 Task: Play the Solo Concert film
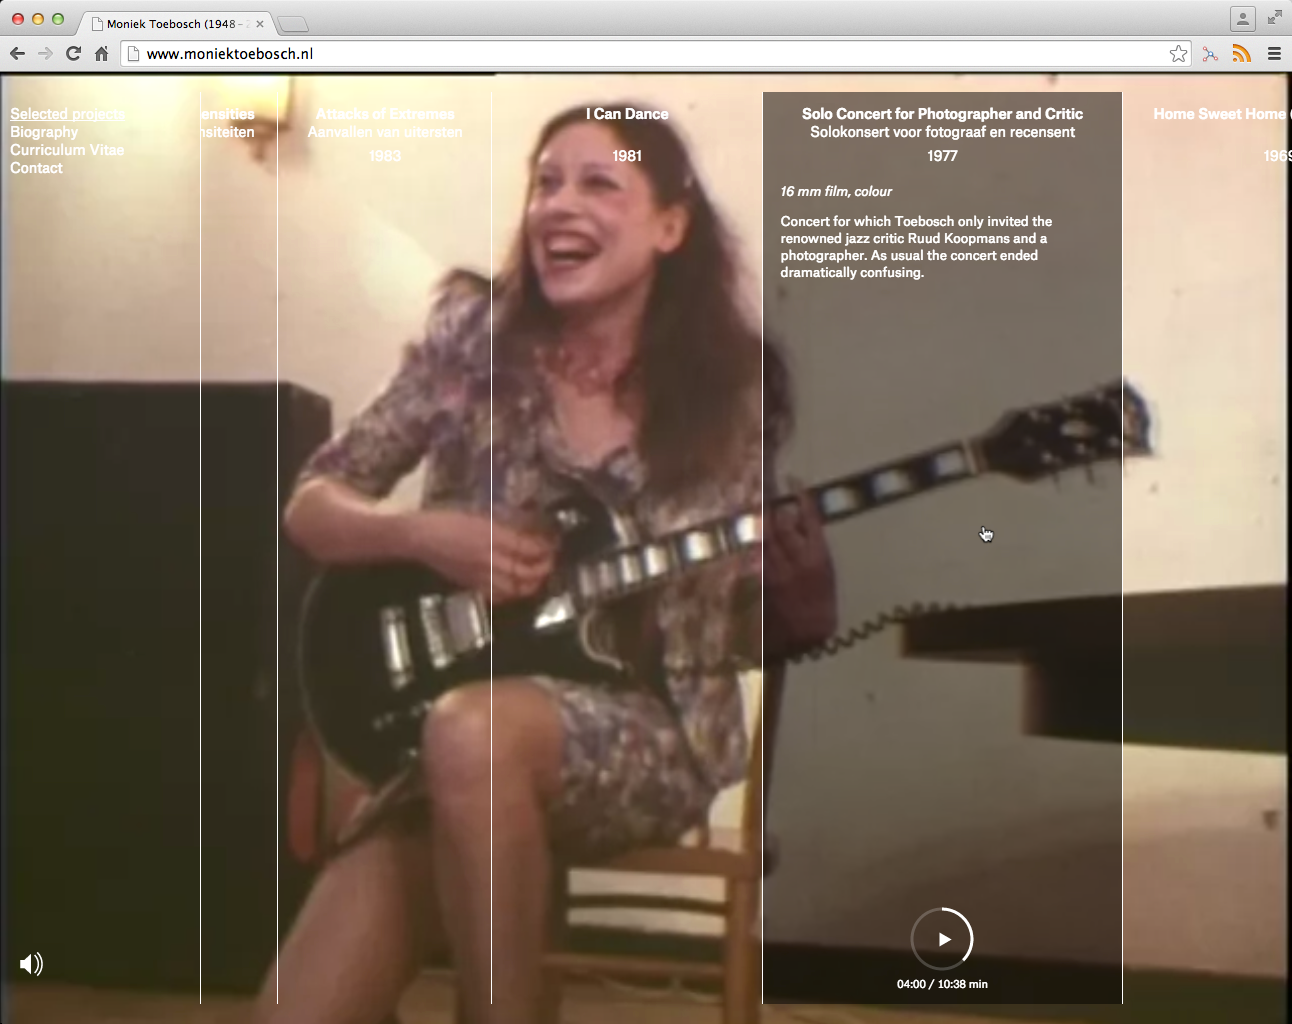tap(942, 939)
